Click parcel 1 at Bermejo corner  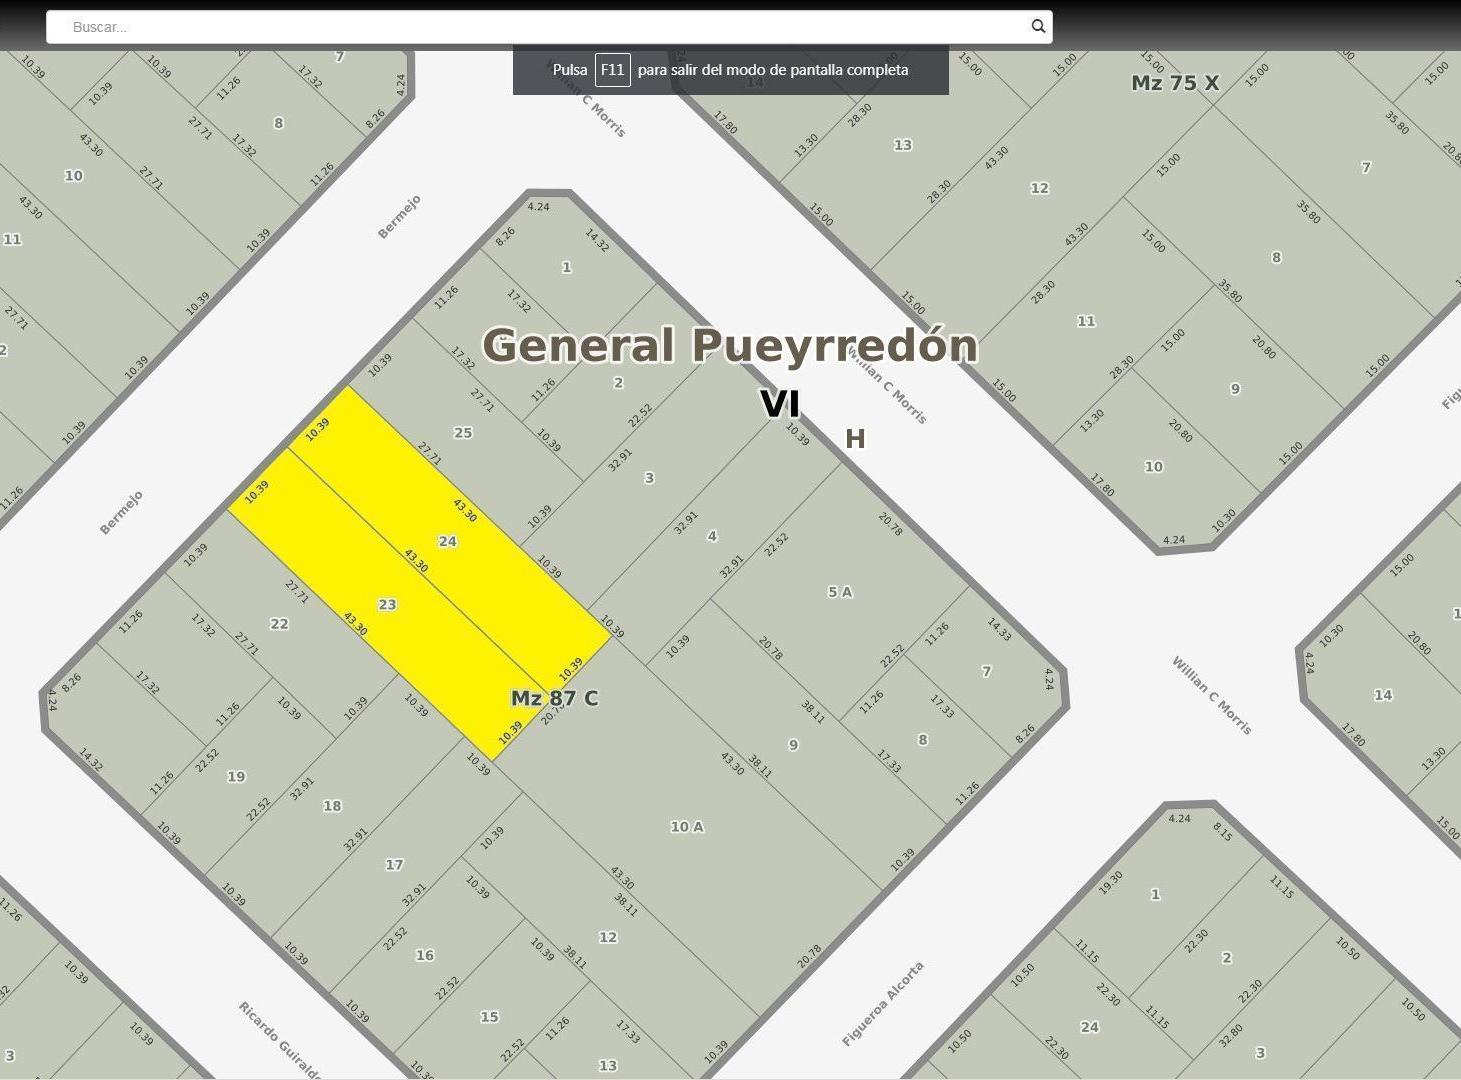click(x=566, y=267)
